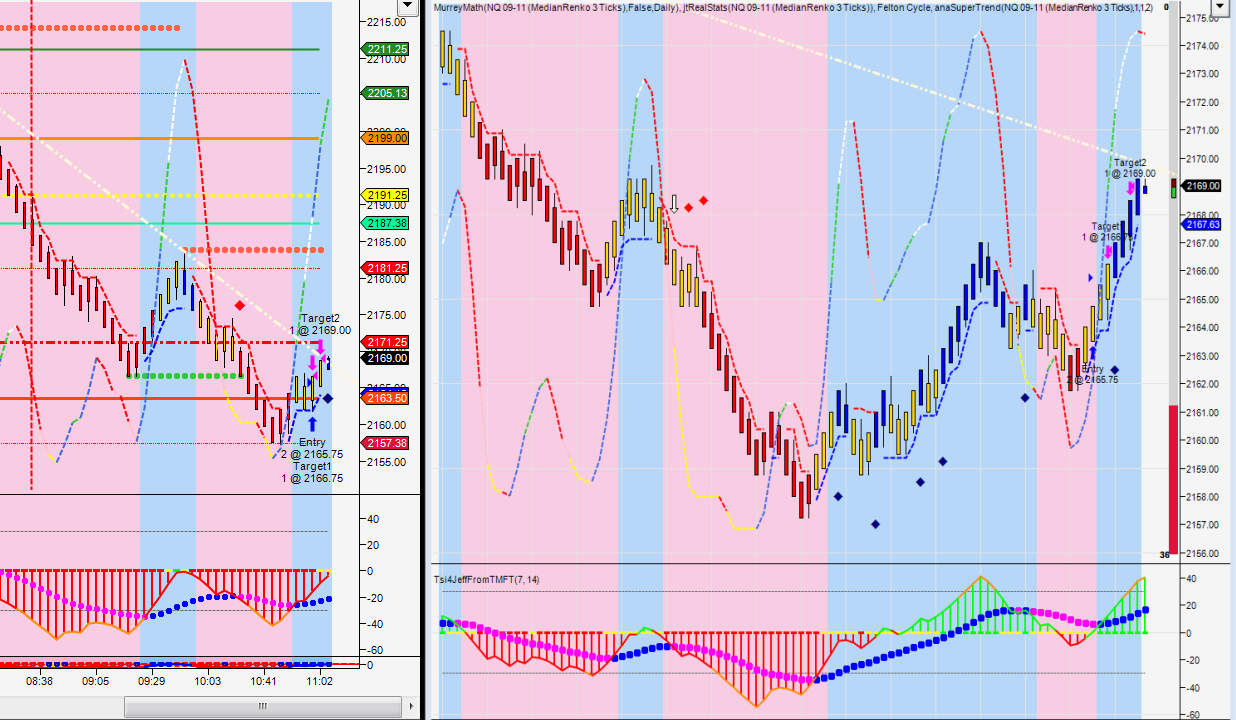1236x720 pixels.
Task: Click the red diamond marker in left chart
Action: click(x=239, y=306)
